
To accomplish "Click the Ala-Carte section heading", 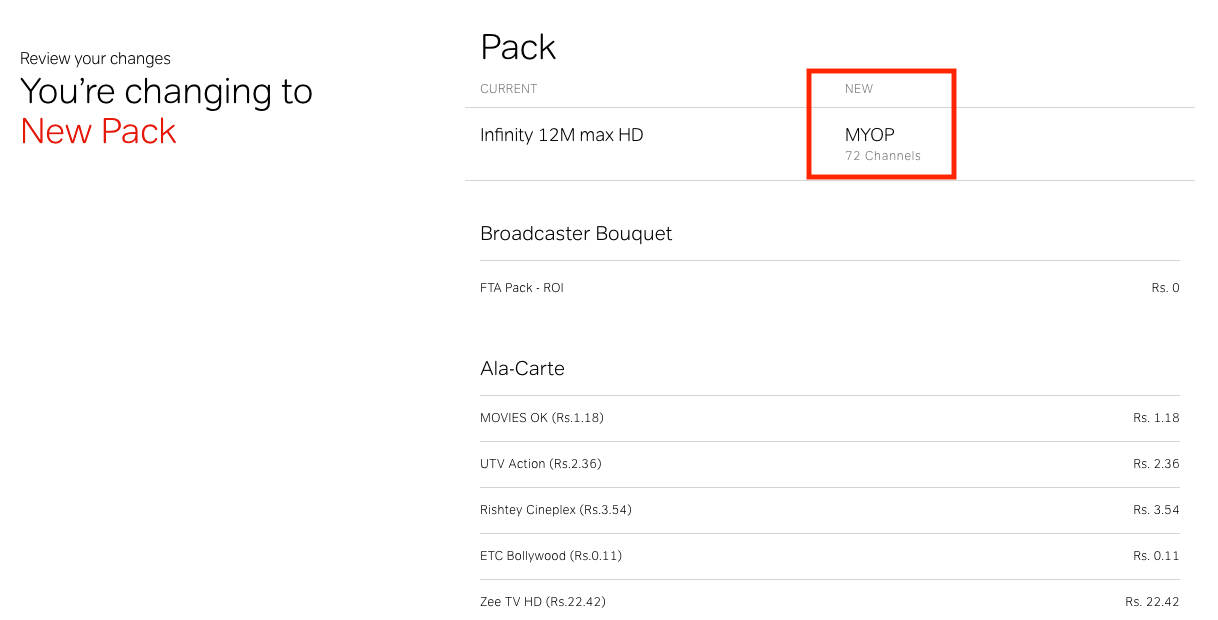I will coord(522,368).
